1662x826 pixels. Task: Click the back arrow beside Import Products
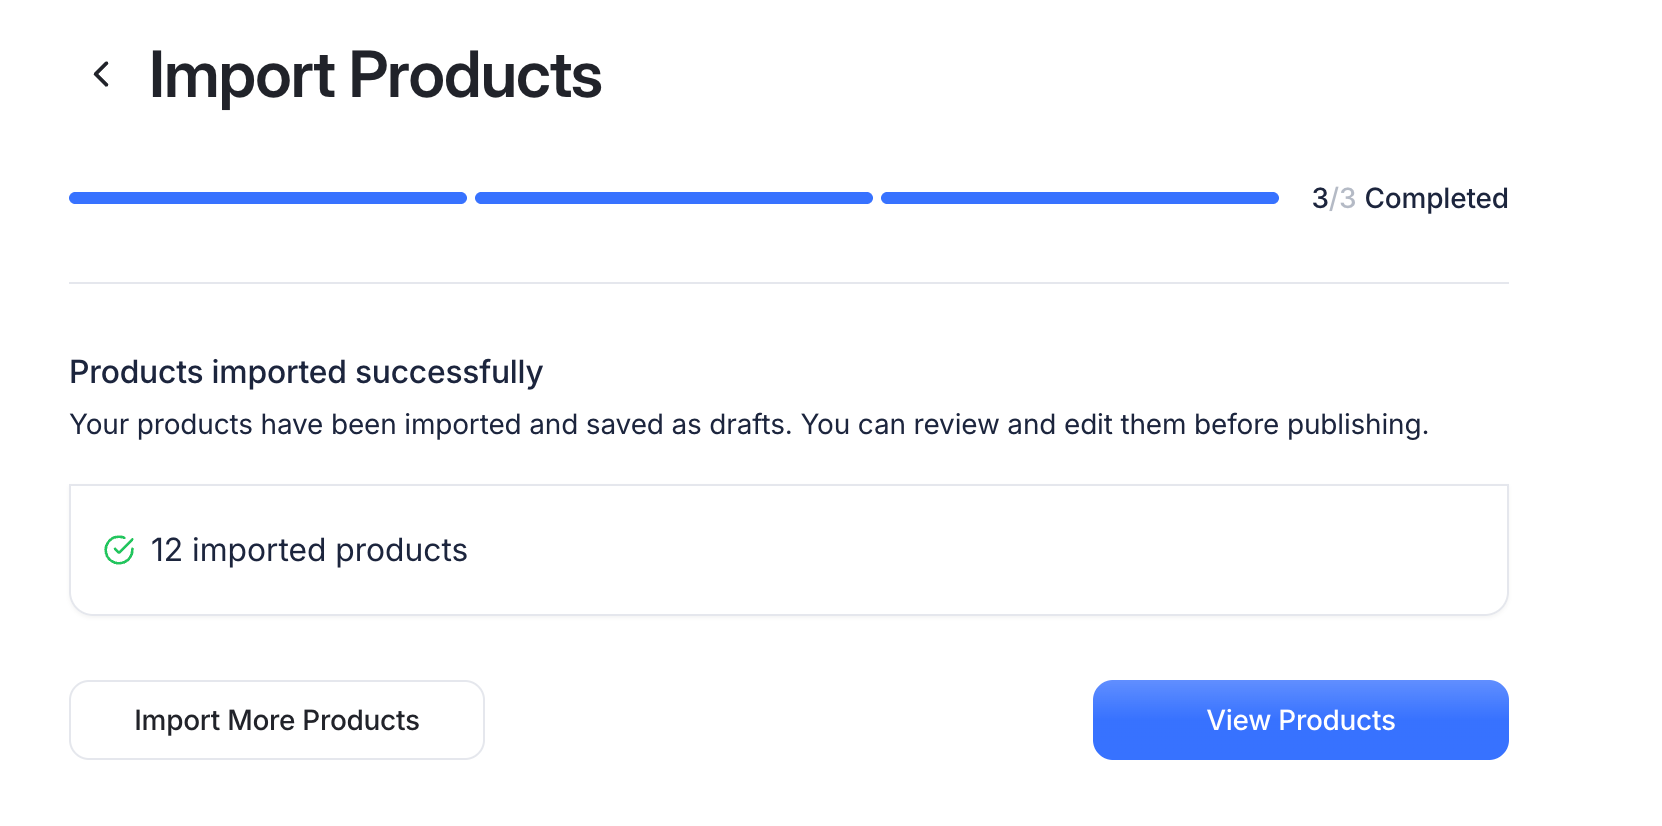101,74
